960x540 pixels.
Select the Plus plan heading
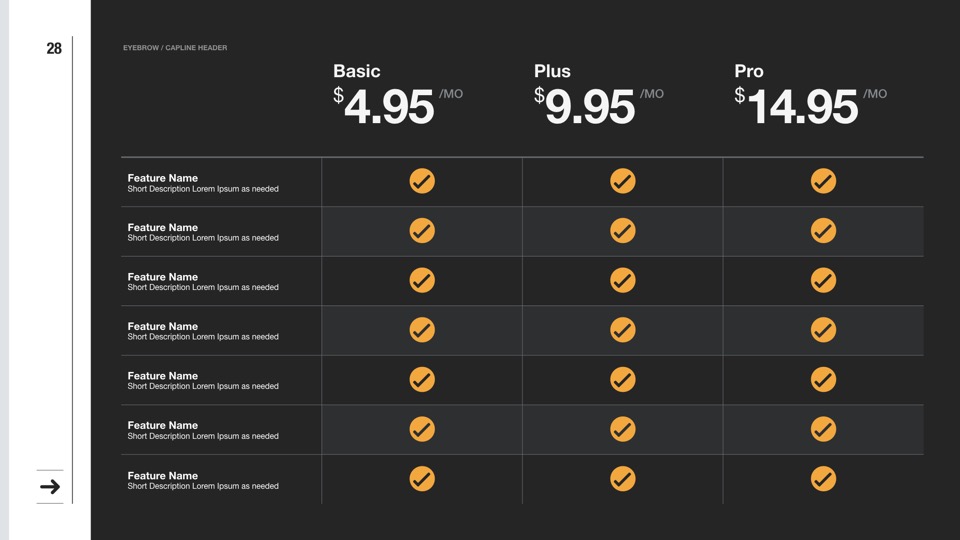552,71
